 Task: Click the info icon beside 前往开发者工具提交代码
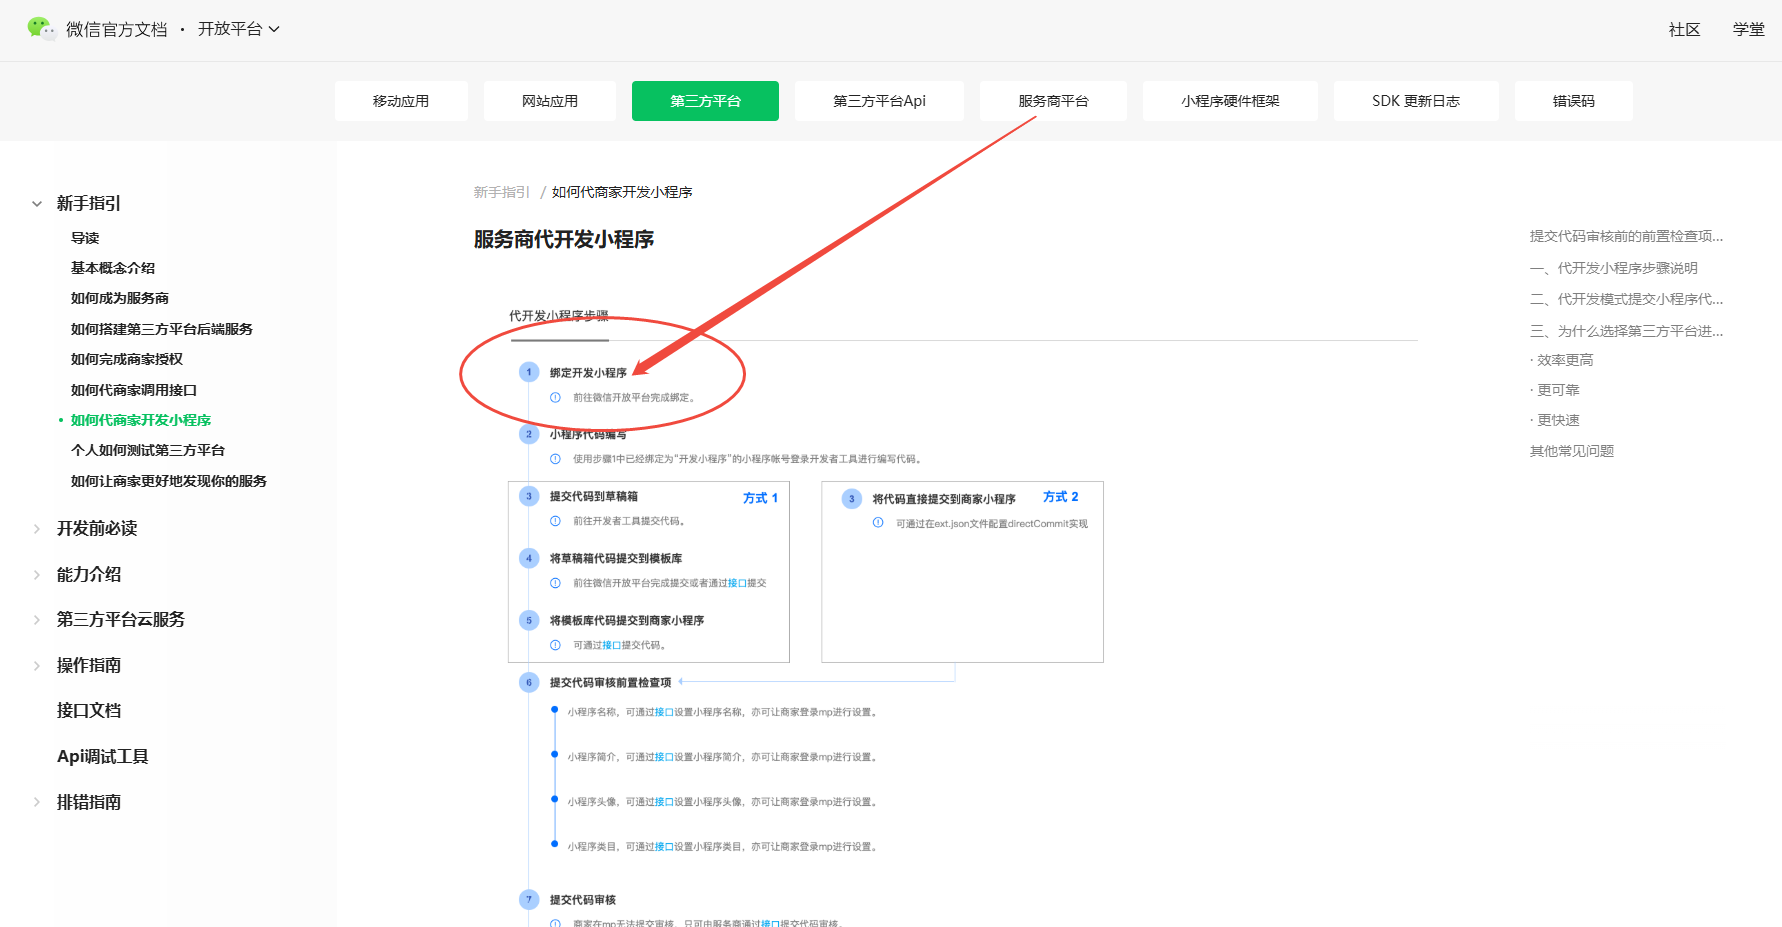pyautogui.click(x=555, y=521)
